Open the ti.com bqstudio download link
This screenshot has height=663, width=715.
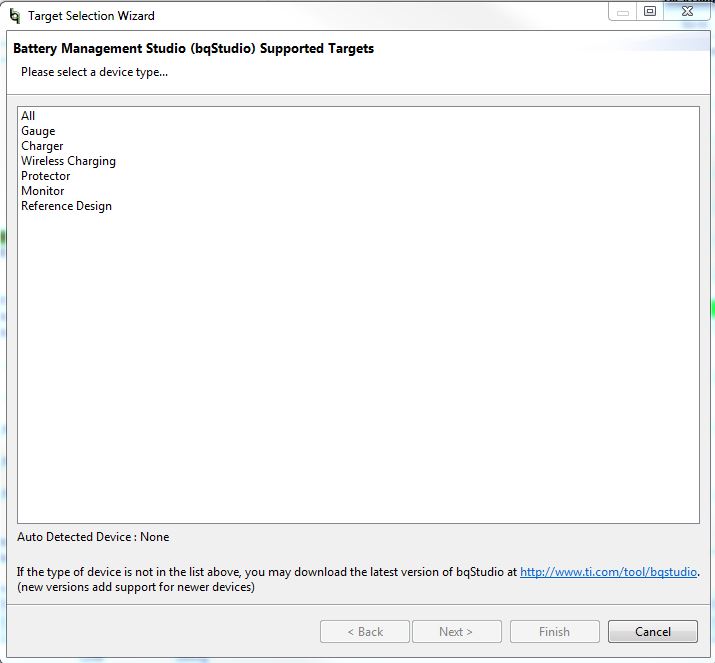click(608, 572)
